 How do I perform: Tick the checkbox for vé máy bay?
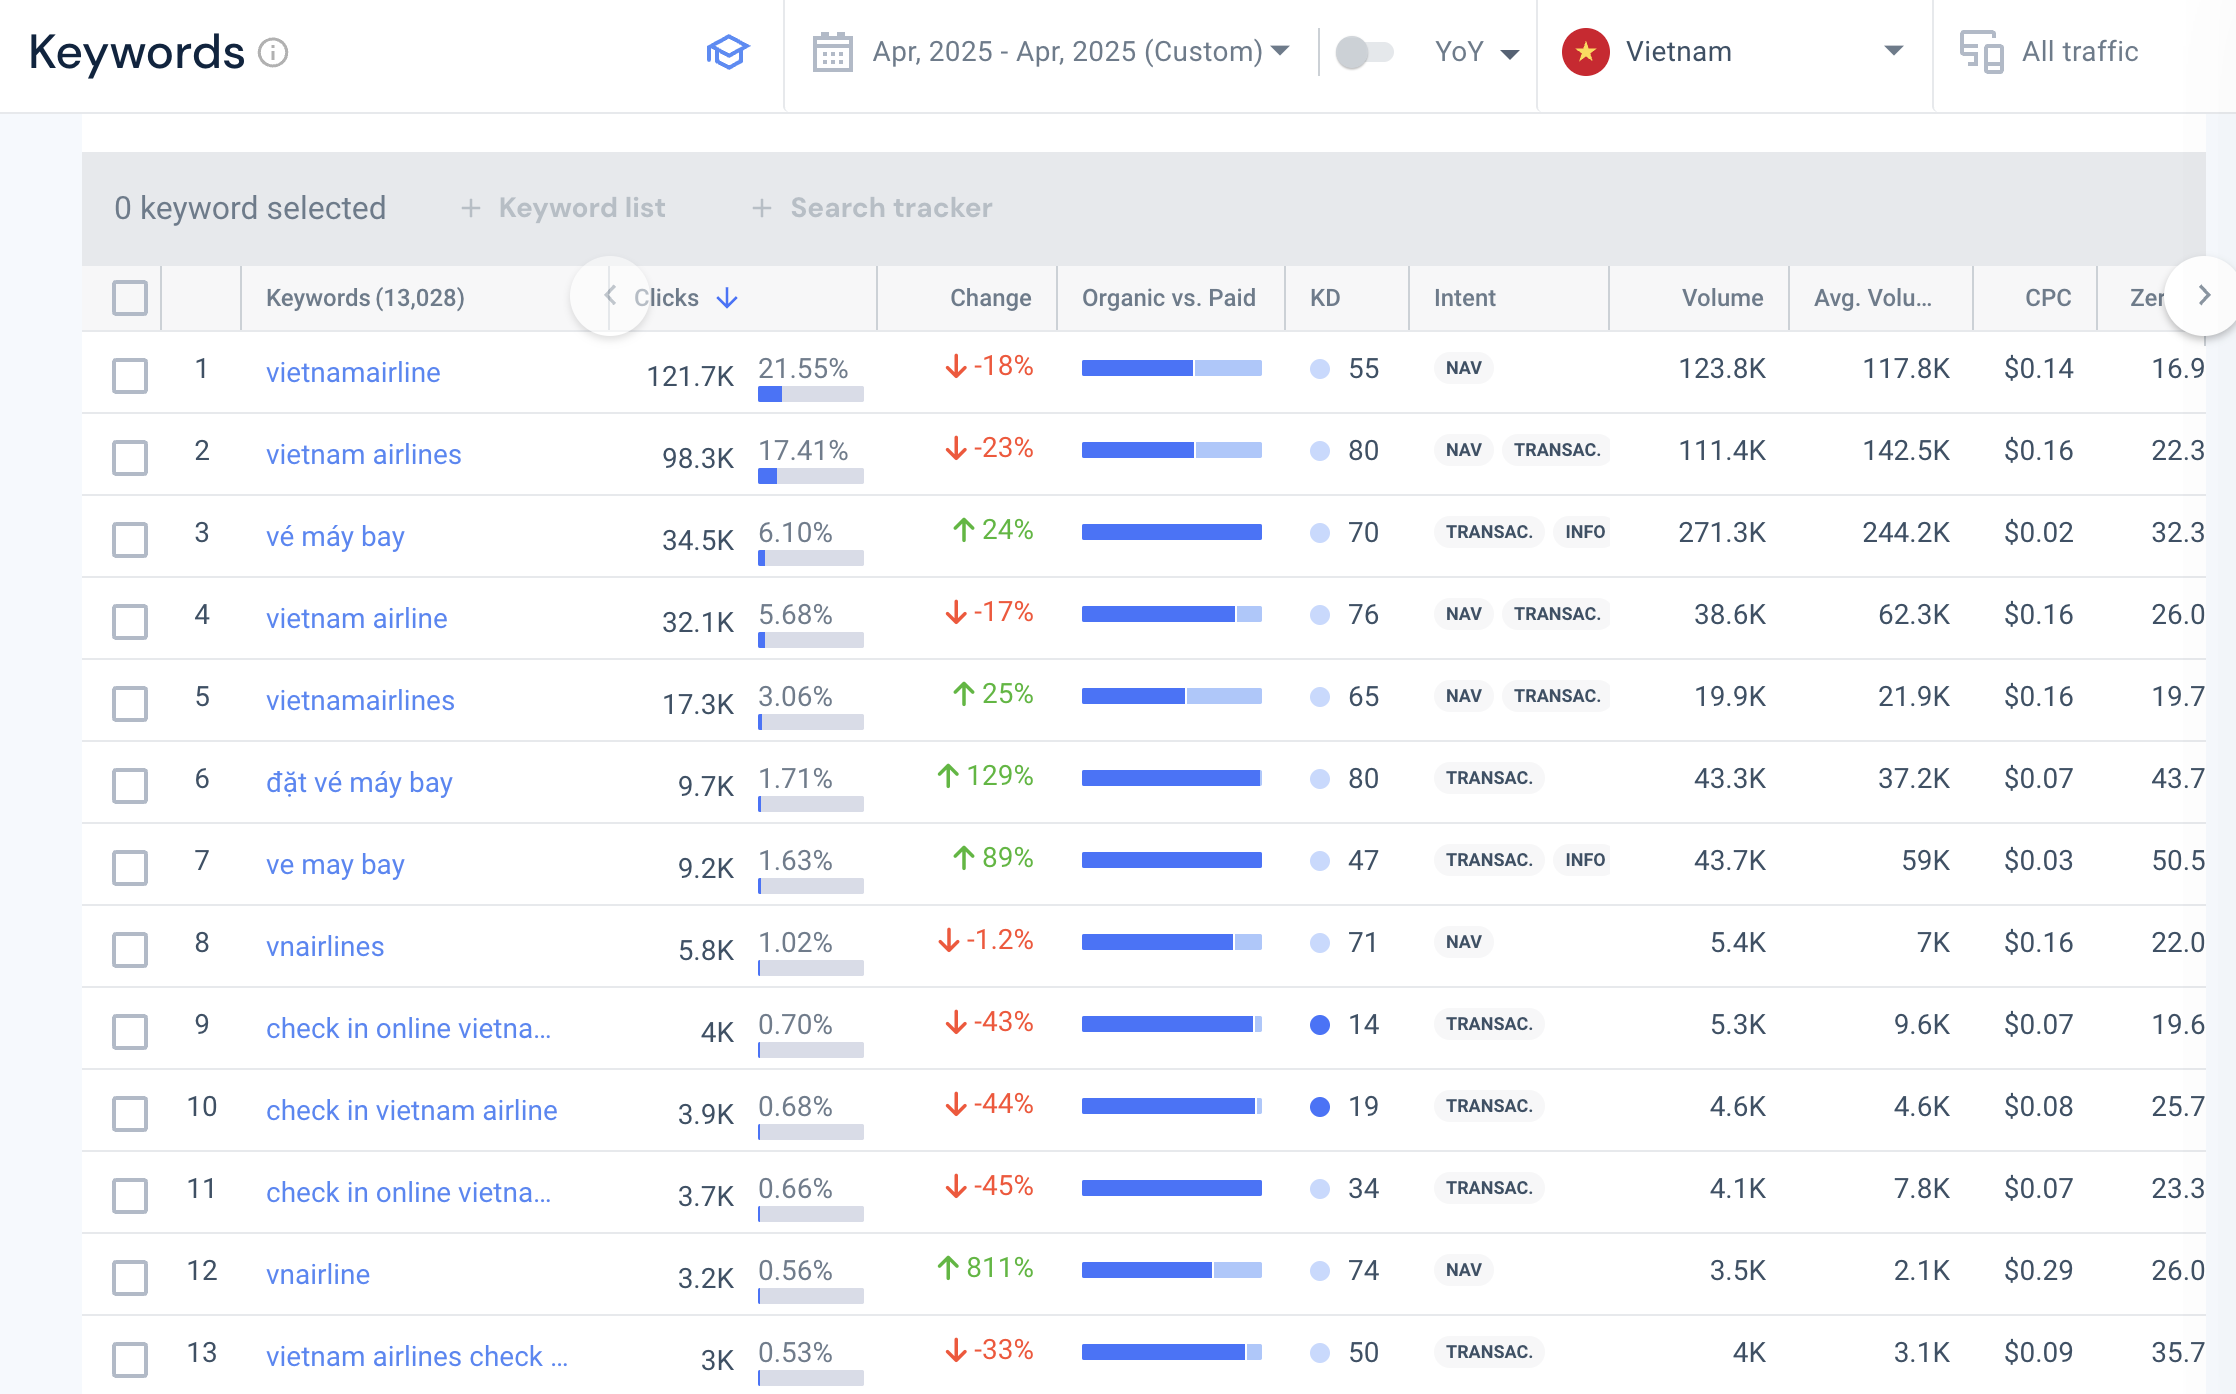click(130, 540)
